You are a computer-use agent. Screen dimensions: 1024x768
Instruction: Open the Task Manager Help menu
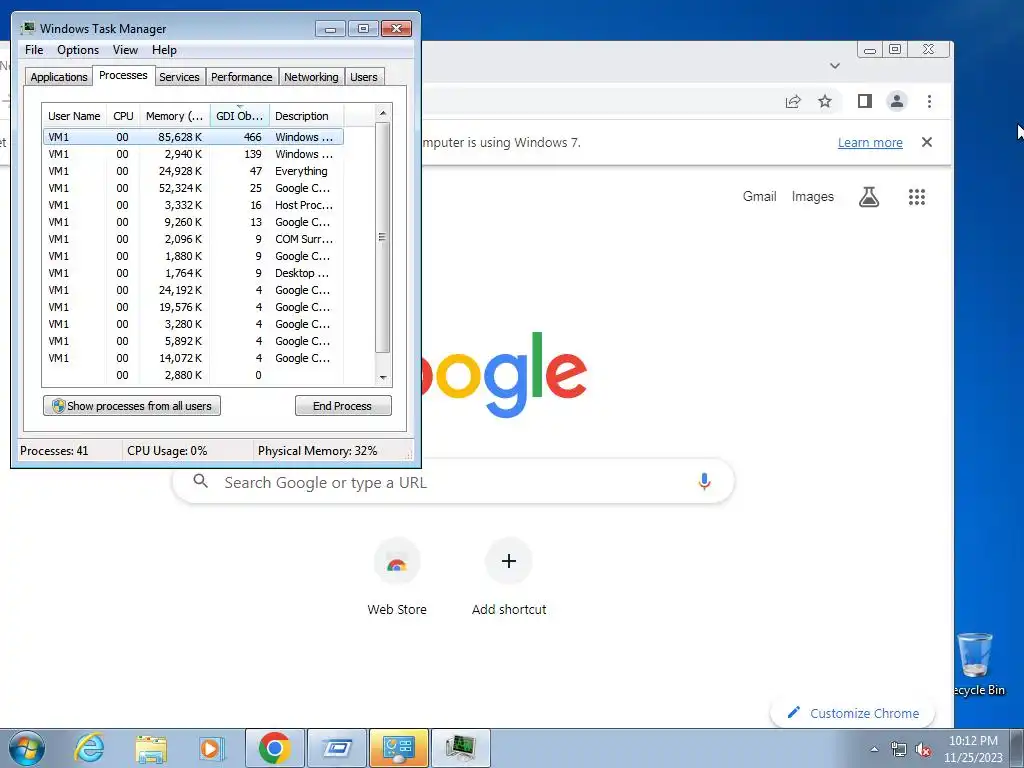164,50
